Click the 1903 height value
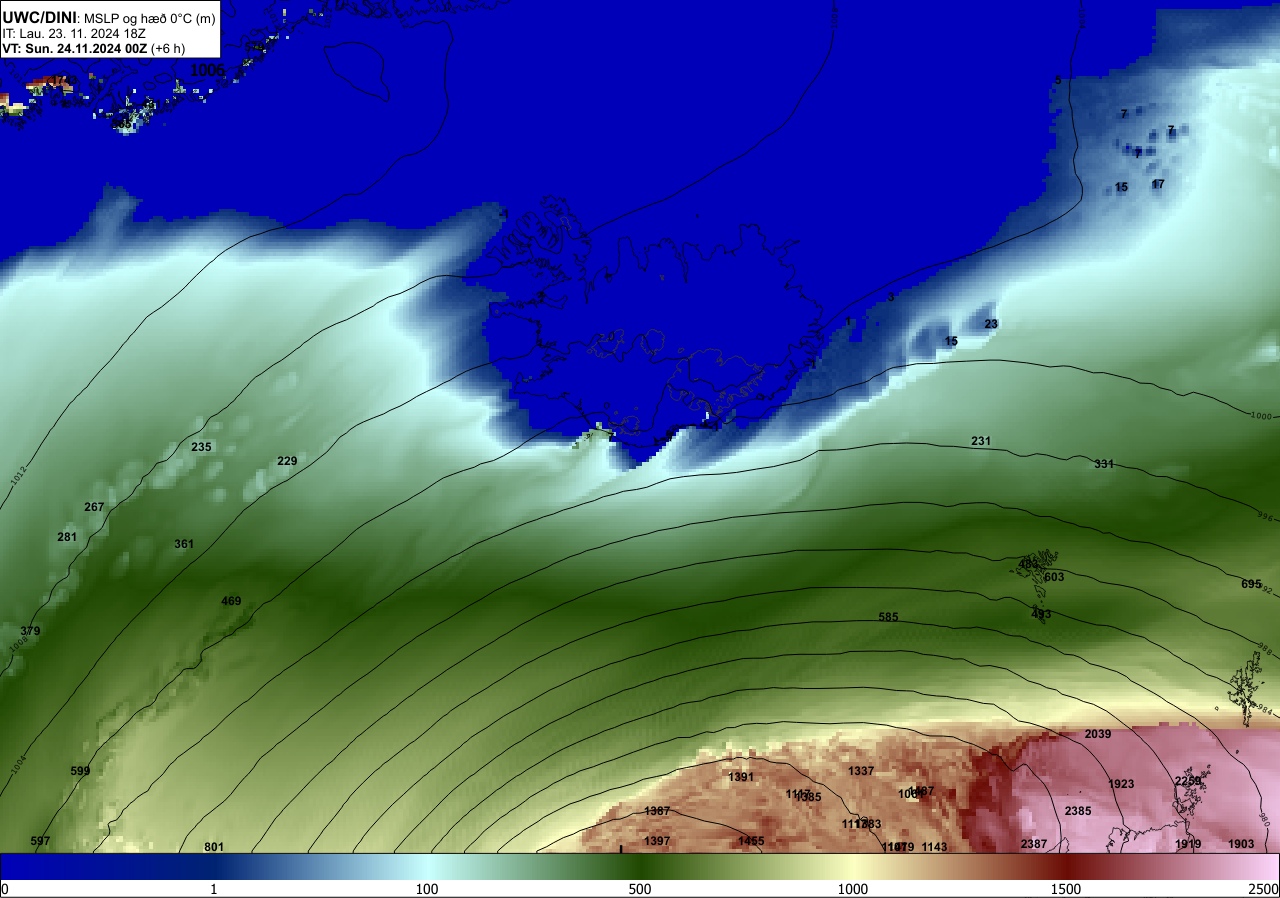 1241,844
